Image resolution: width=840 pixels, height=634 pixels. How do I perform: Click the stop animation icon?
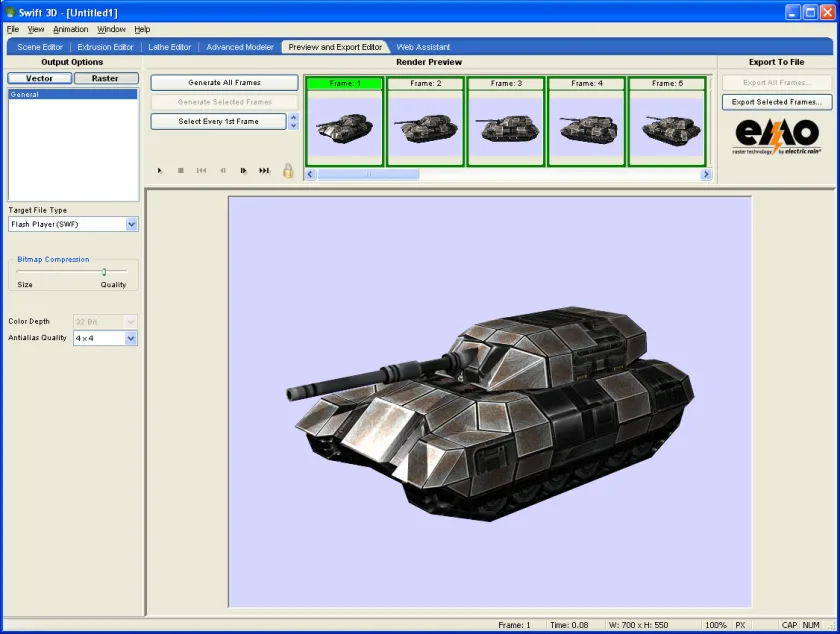pyautogui.click(x=181, y=170)
